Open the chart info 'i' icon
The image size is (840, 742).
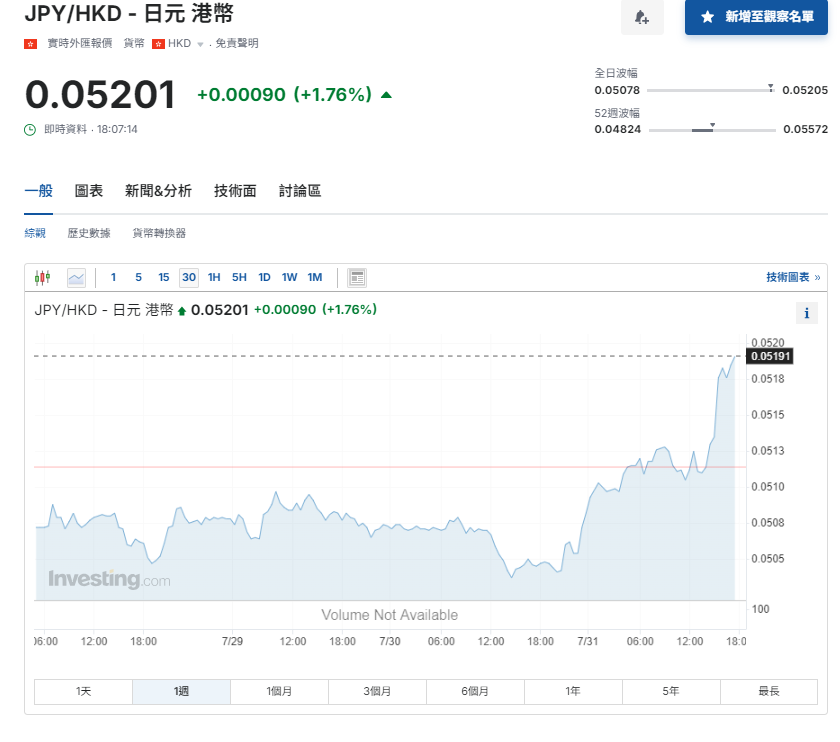point(807,314)
